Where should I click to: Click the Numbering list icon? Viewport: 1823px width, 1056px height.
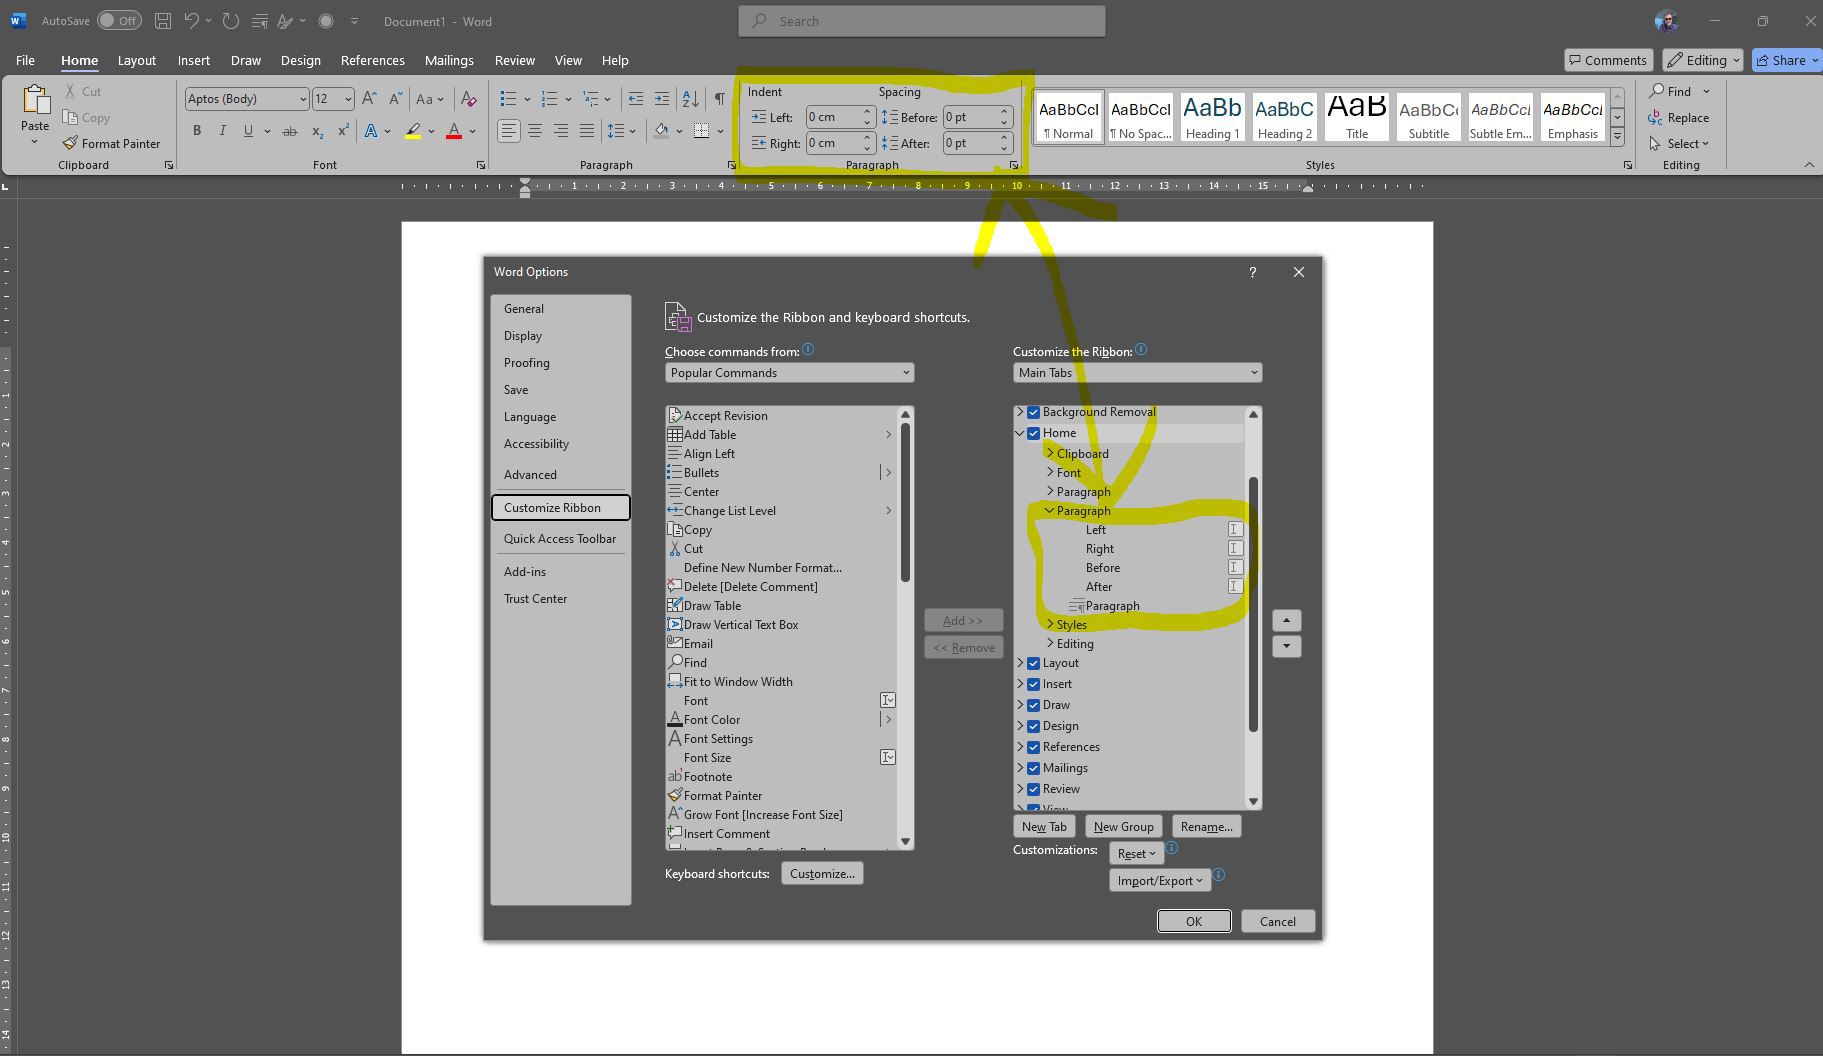(x=549, y=98)
